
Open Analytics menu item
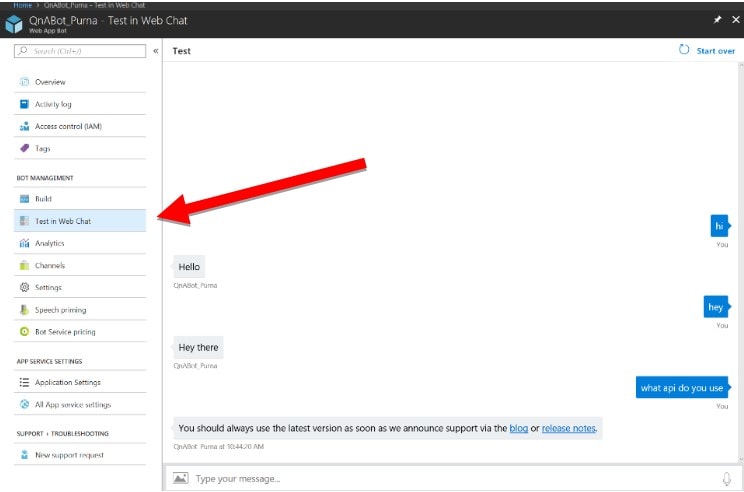point(80,243)
